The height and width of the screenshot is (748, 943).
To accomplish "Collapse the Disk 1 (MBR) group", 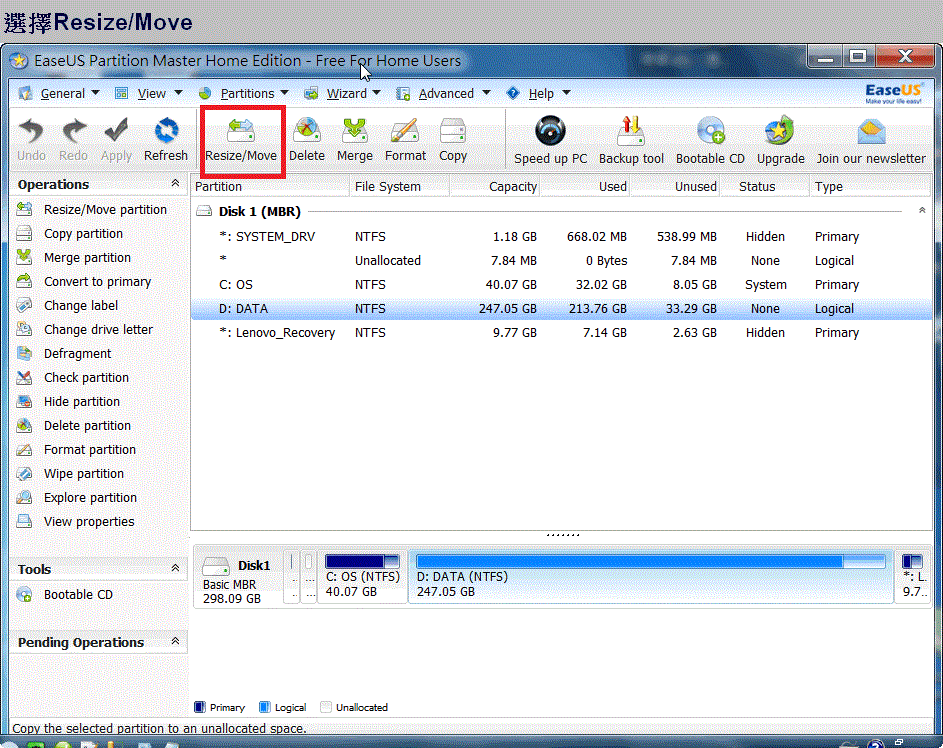I will coord(922,210).
